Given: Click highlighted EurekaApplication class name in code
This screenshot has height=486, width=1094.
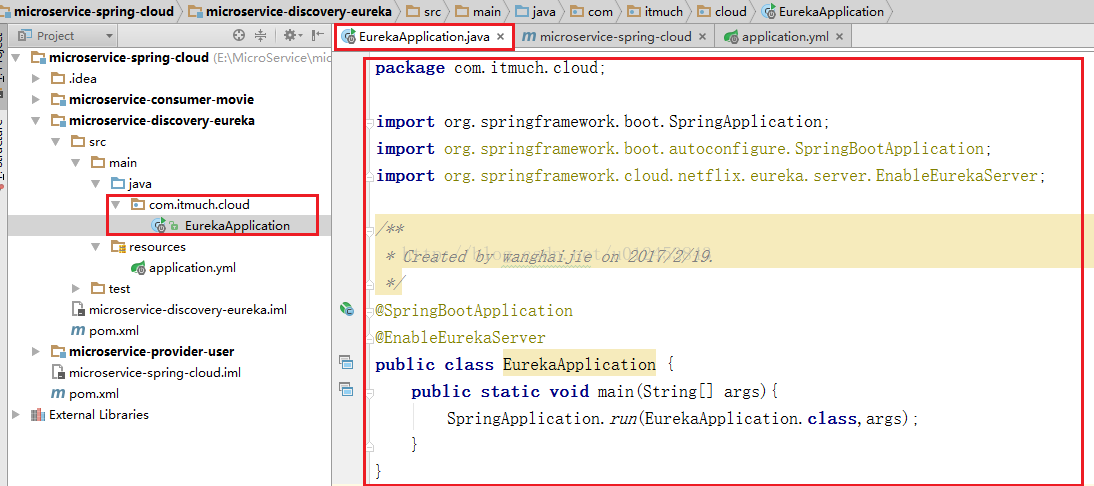Looking at the screenshot, I should coord(579,364).
